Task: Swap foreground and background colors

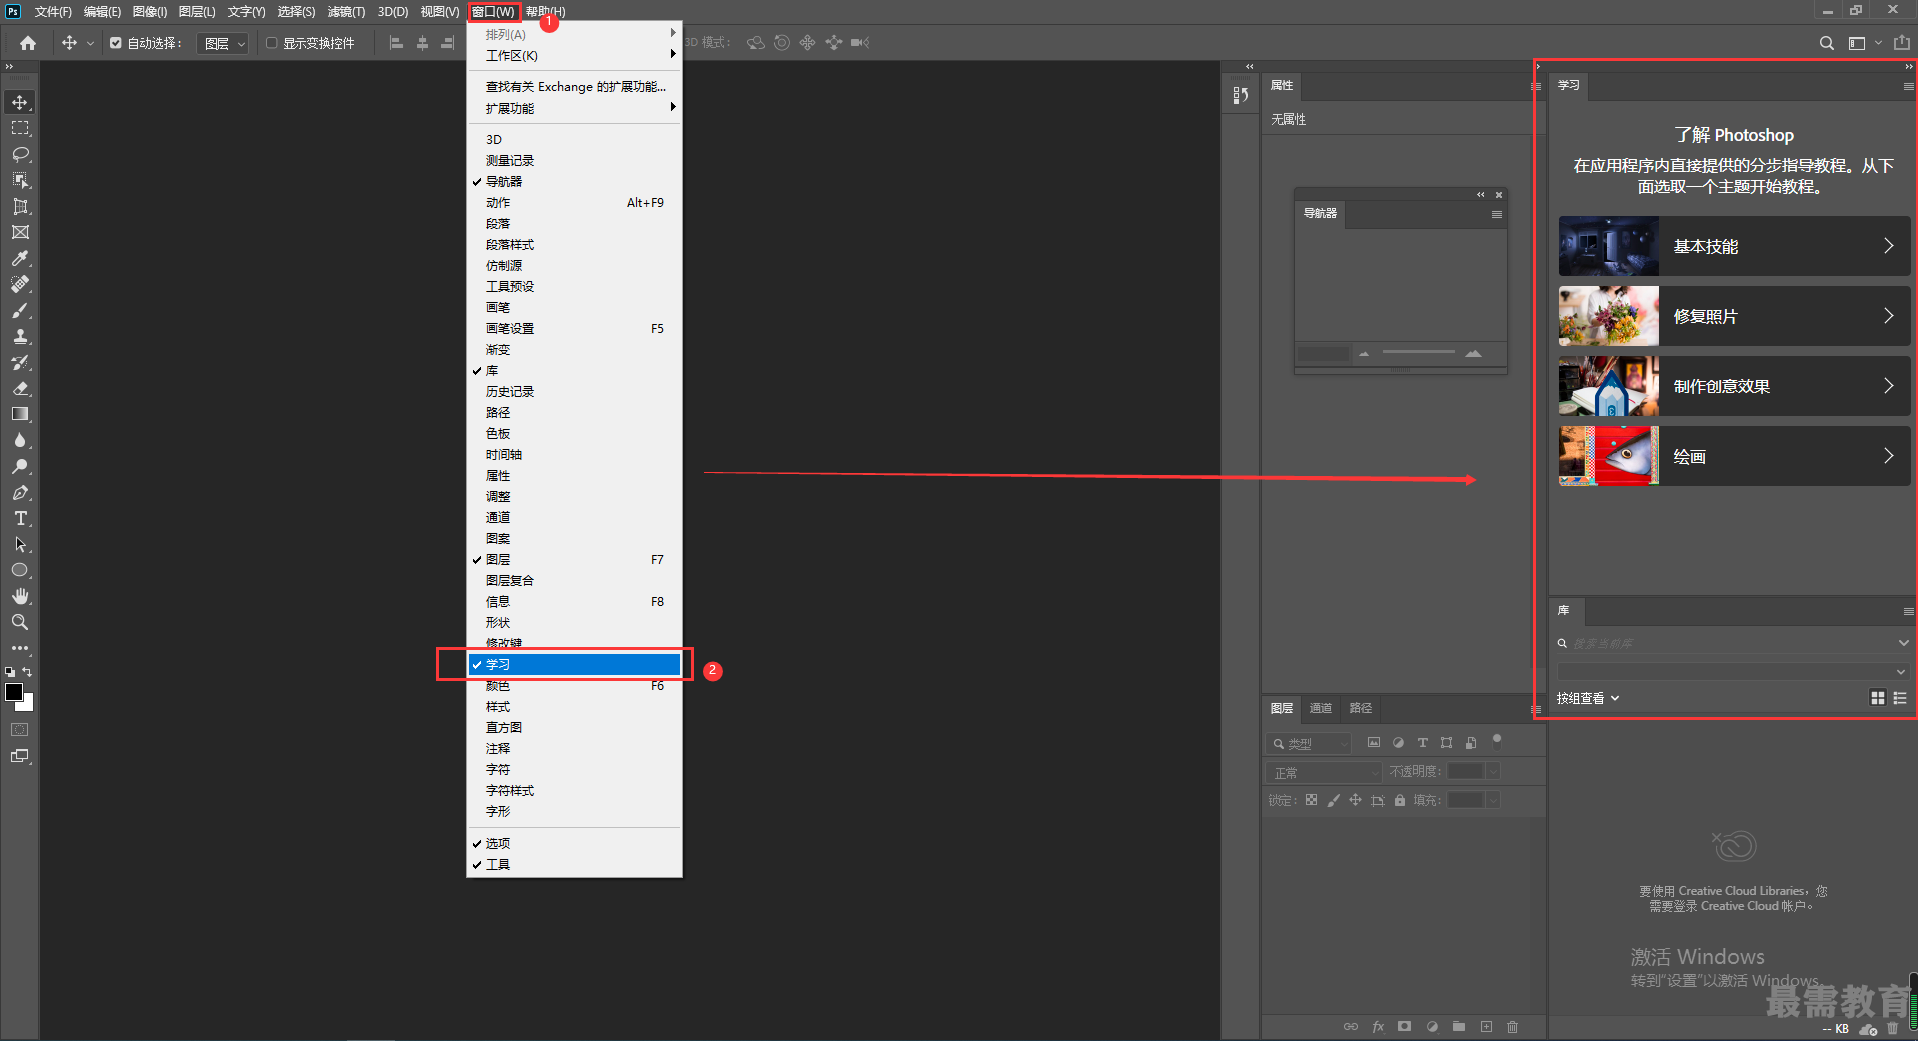Action: coord(27,672)
